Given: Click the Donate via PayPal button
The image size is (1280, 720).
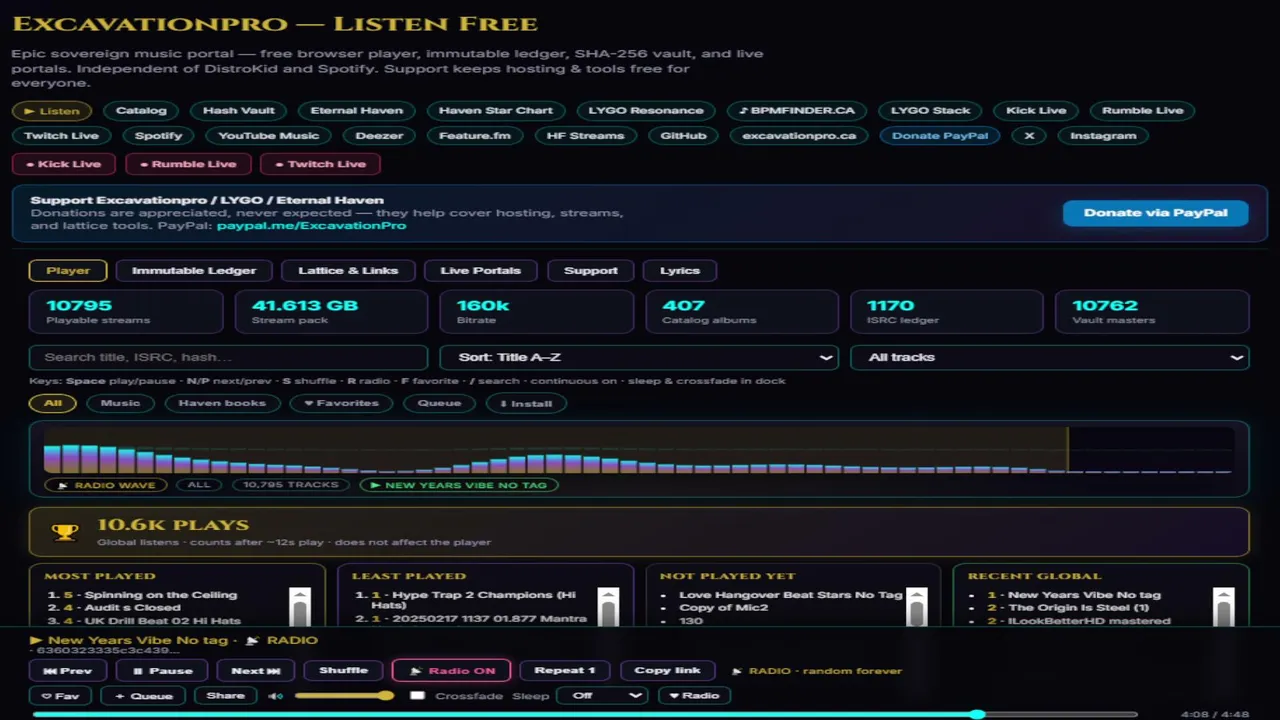Looking at the screenshot, I should [x=1155, y=213].
